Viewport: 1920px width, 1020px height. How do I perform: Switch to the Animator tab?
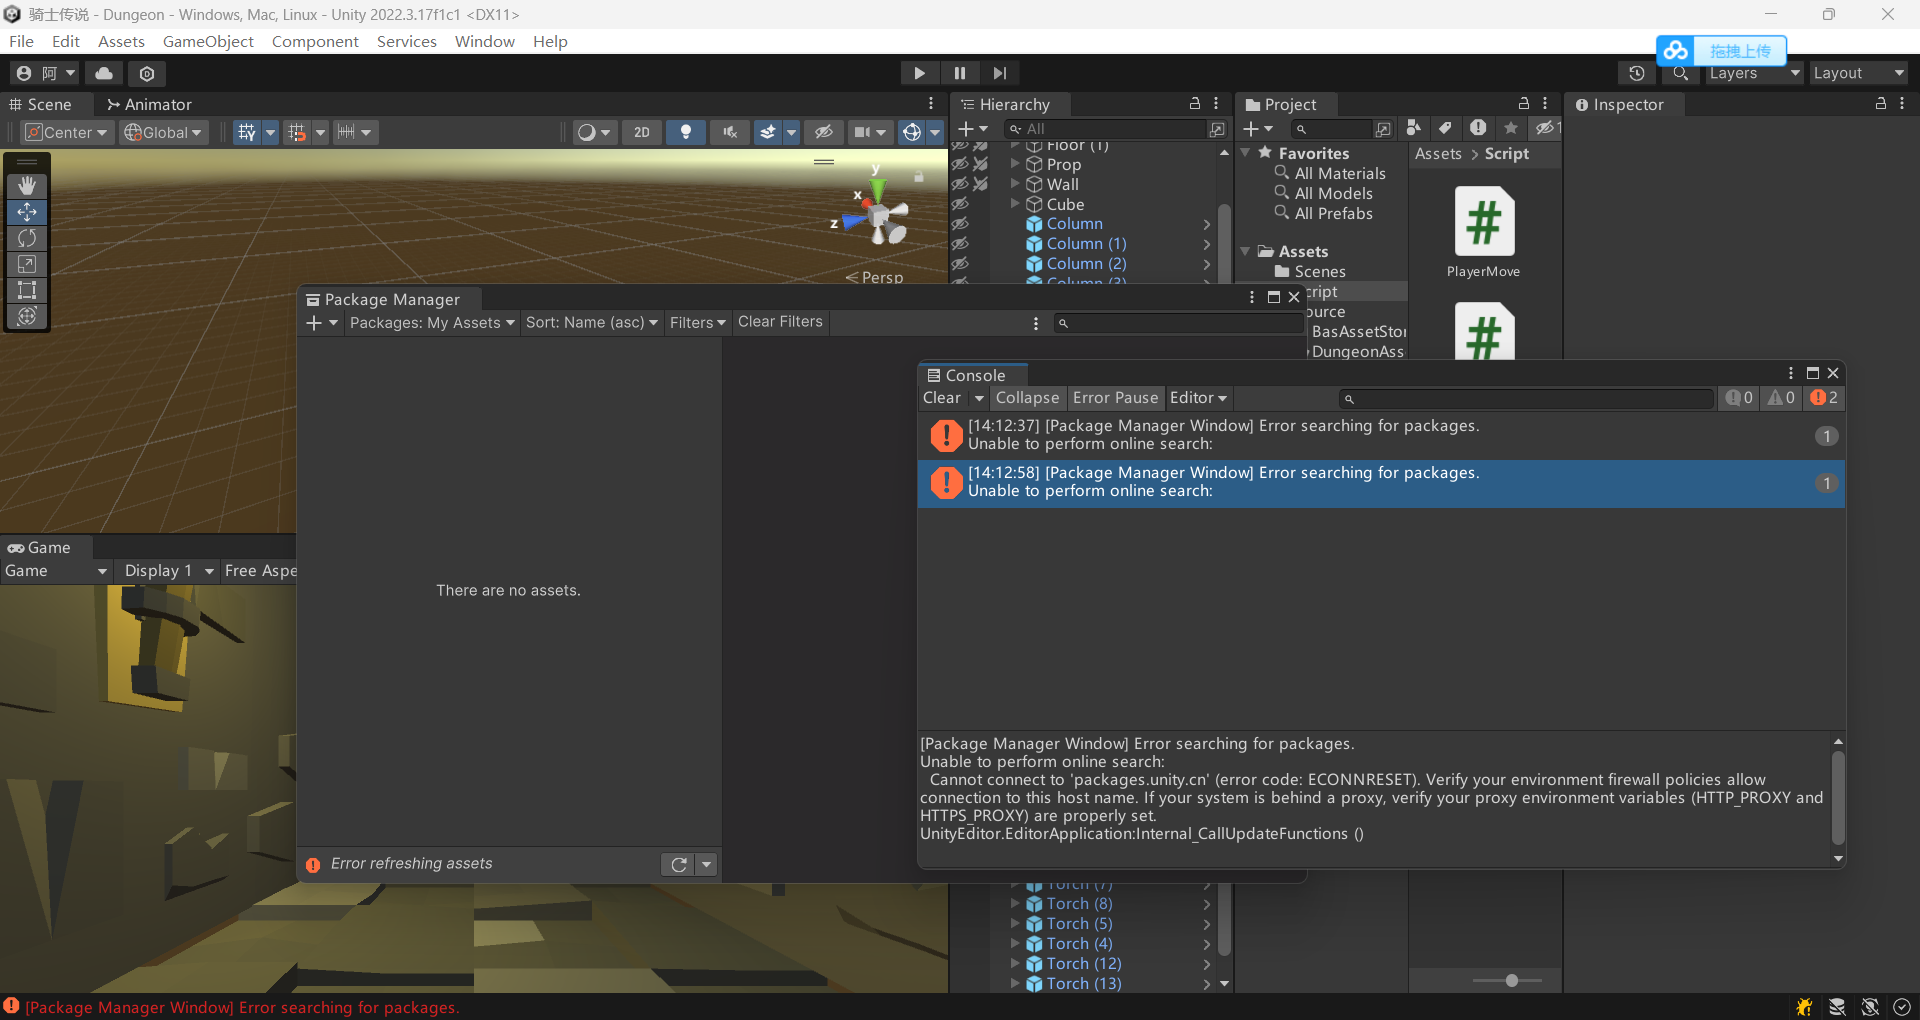[x=149, y=104]
